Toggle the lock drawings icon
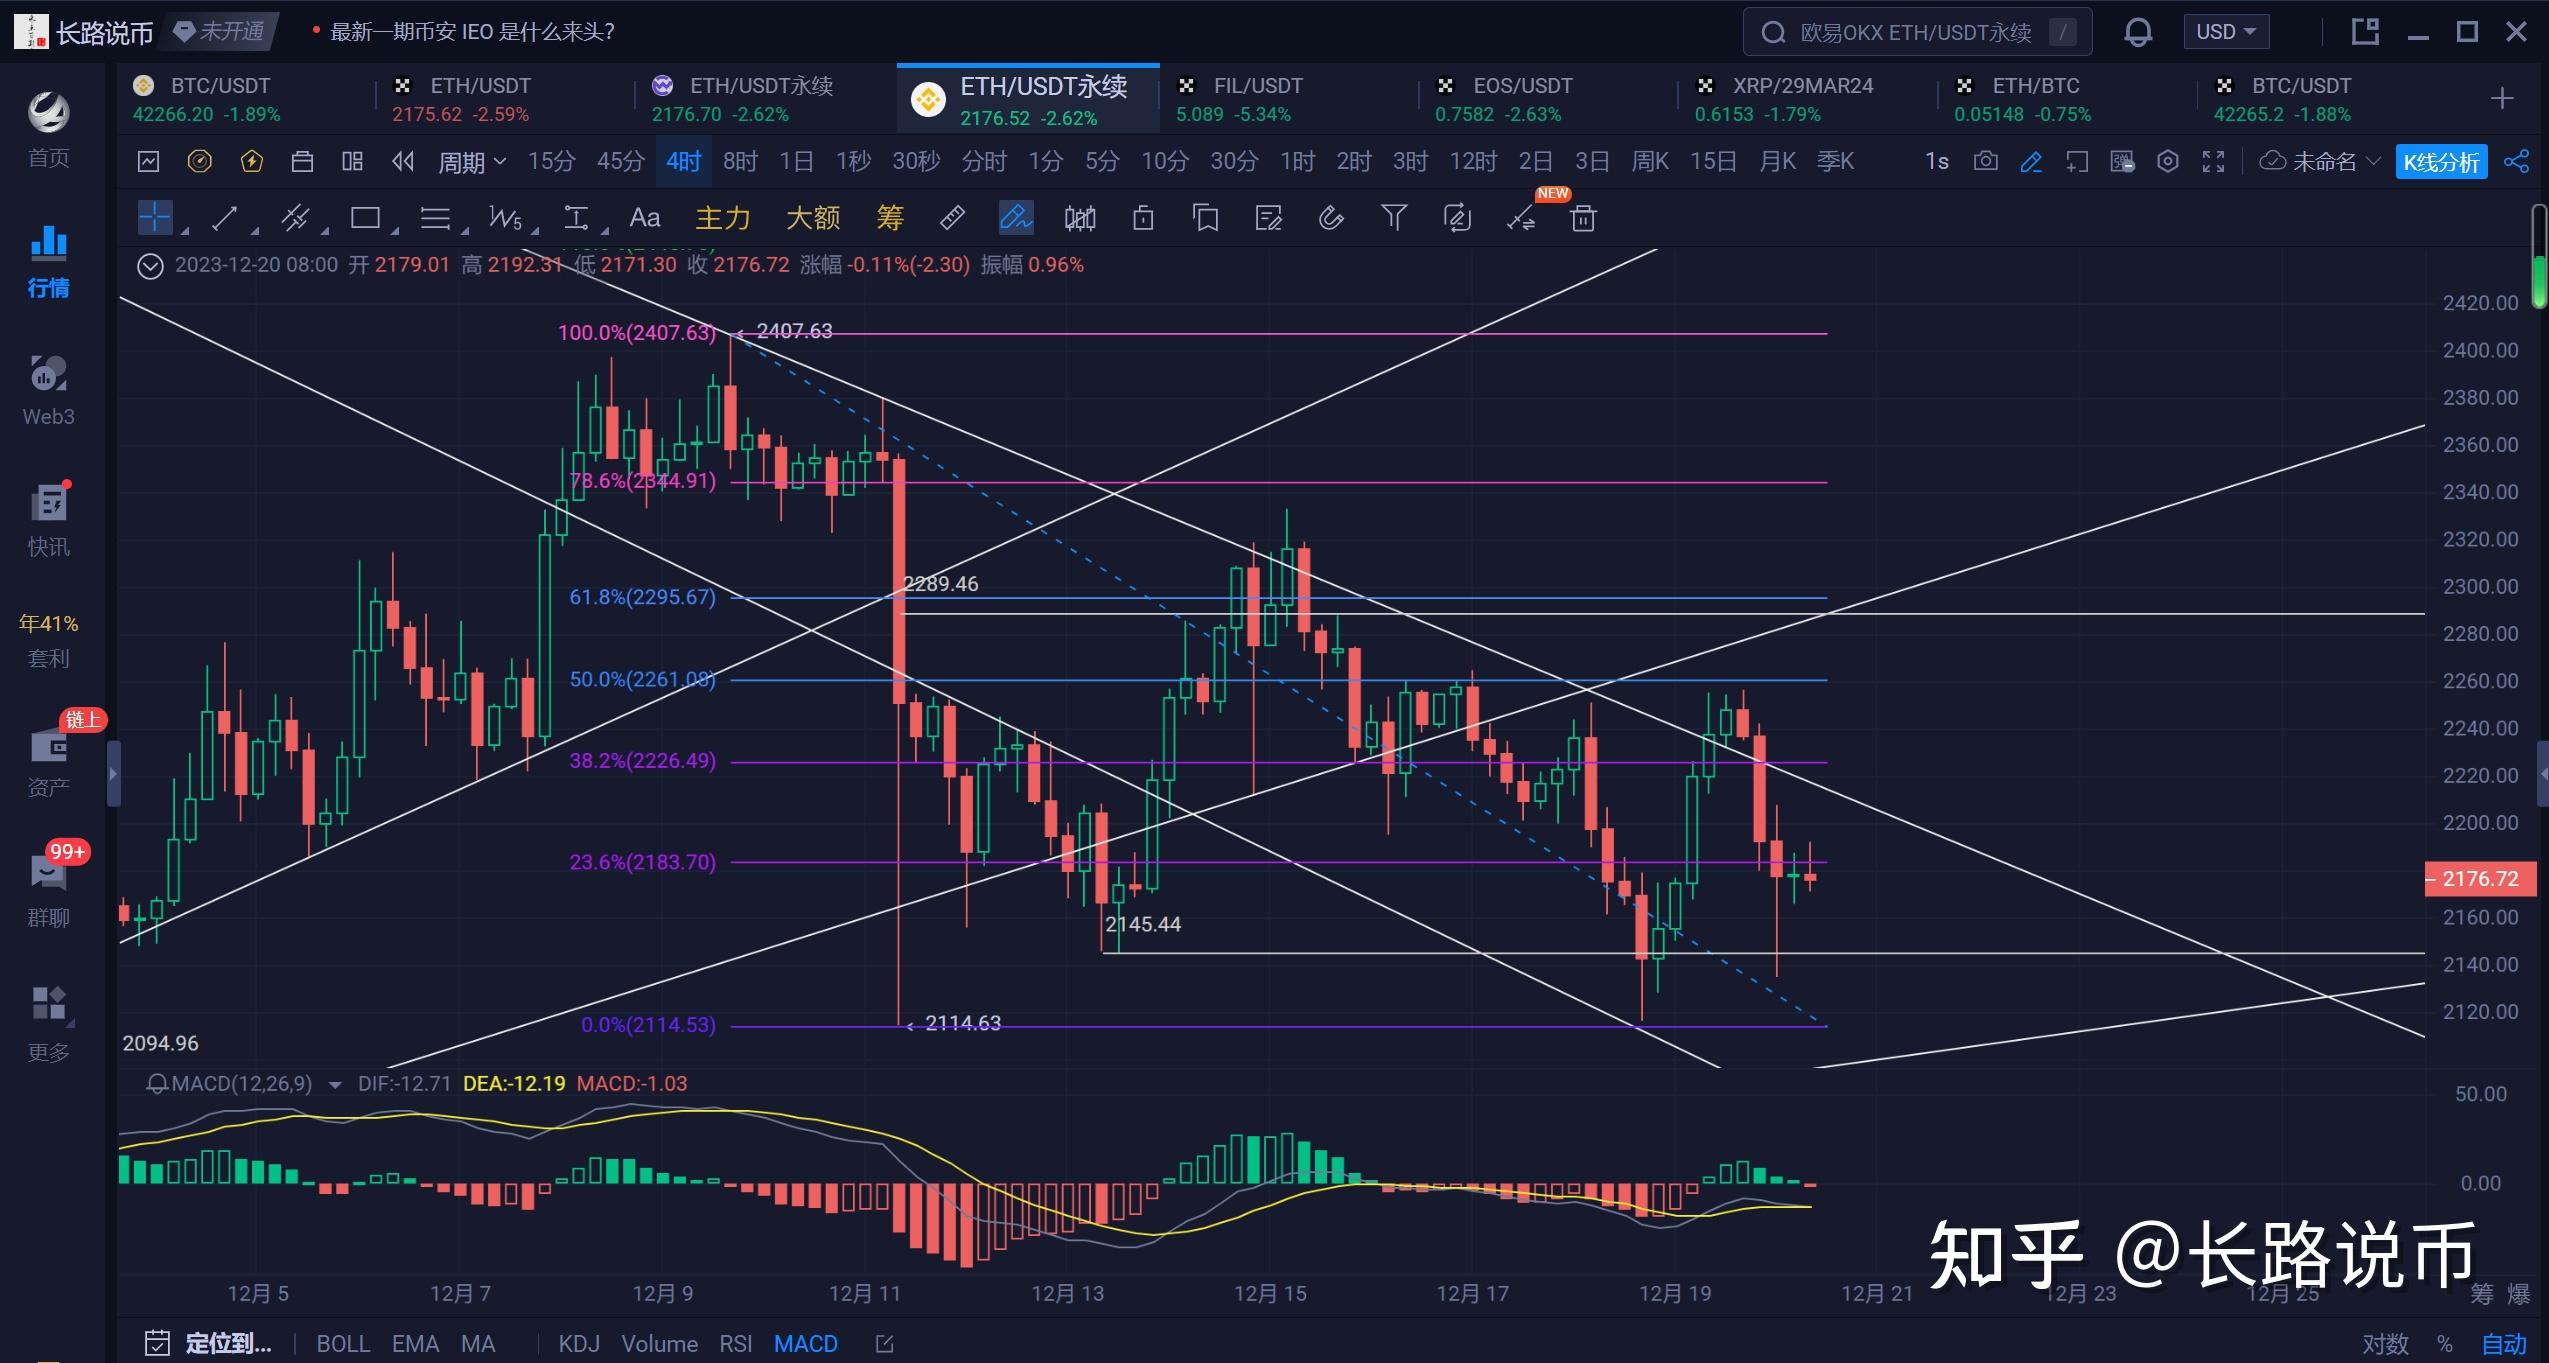 coord(1143,217)
